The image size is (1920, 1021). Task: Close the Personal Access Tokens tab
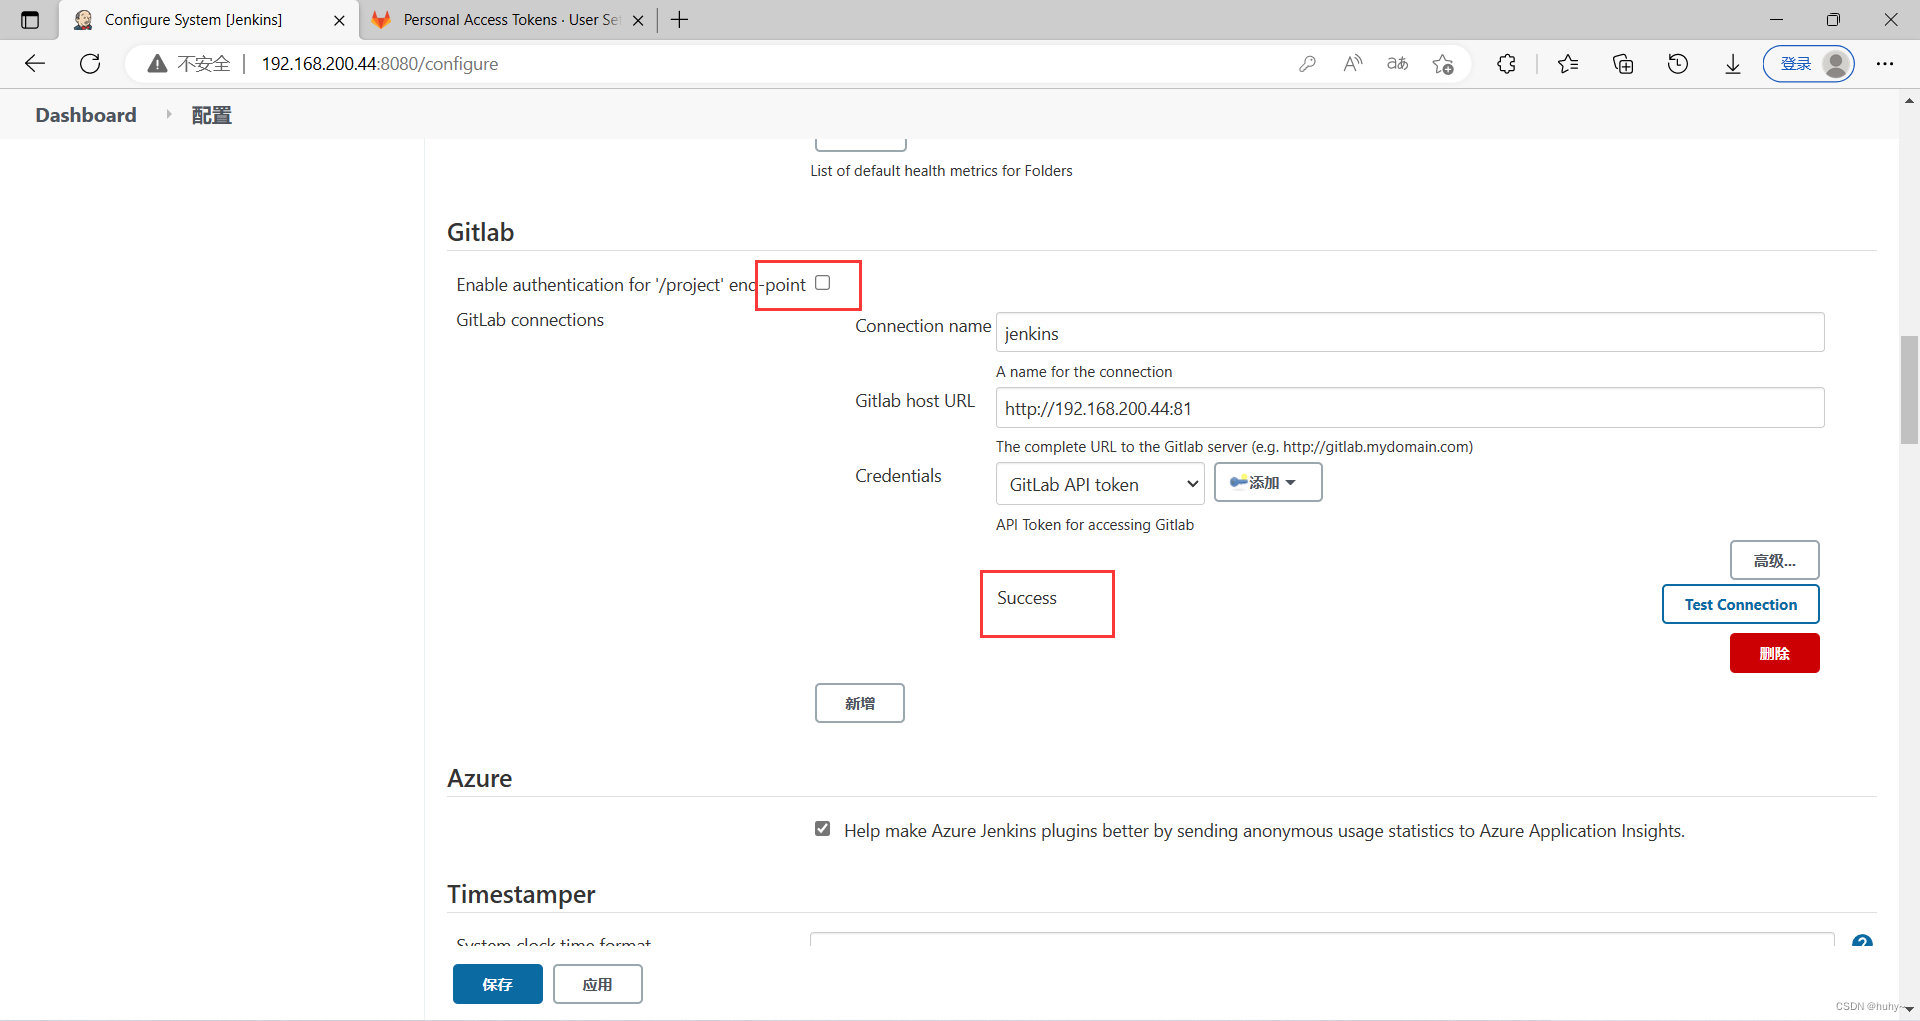(638, 20)
